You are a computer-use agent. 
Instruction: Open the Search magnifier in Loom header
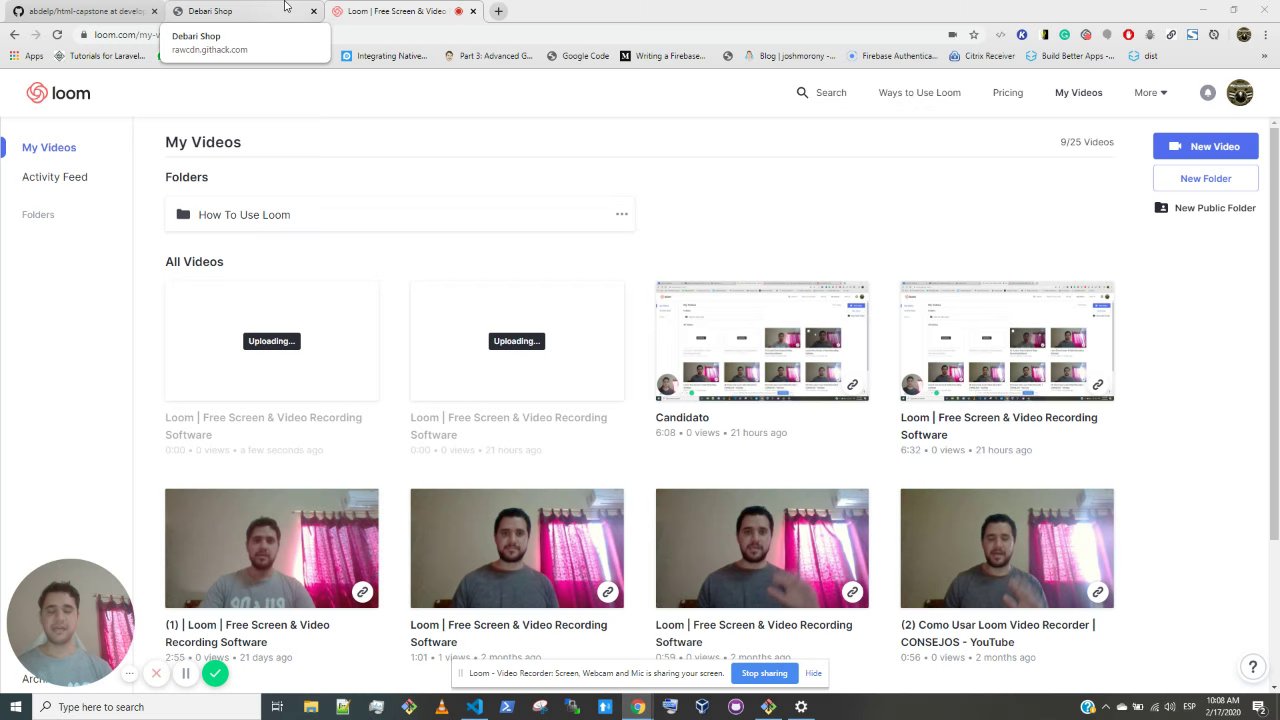(802, 92)
